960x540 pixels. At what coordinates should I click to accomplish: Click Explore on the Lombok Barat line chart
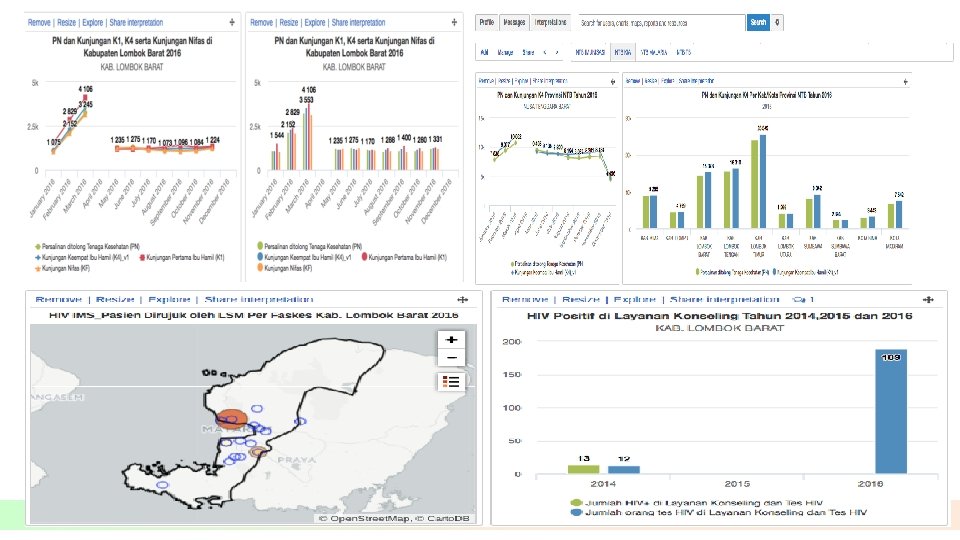point(92,23)
